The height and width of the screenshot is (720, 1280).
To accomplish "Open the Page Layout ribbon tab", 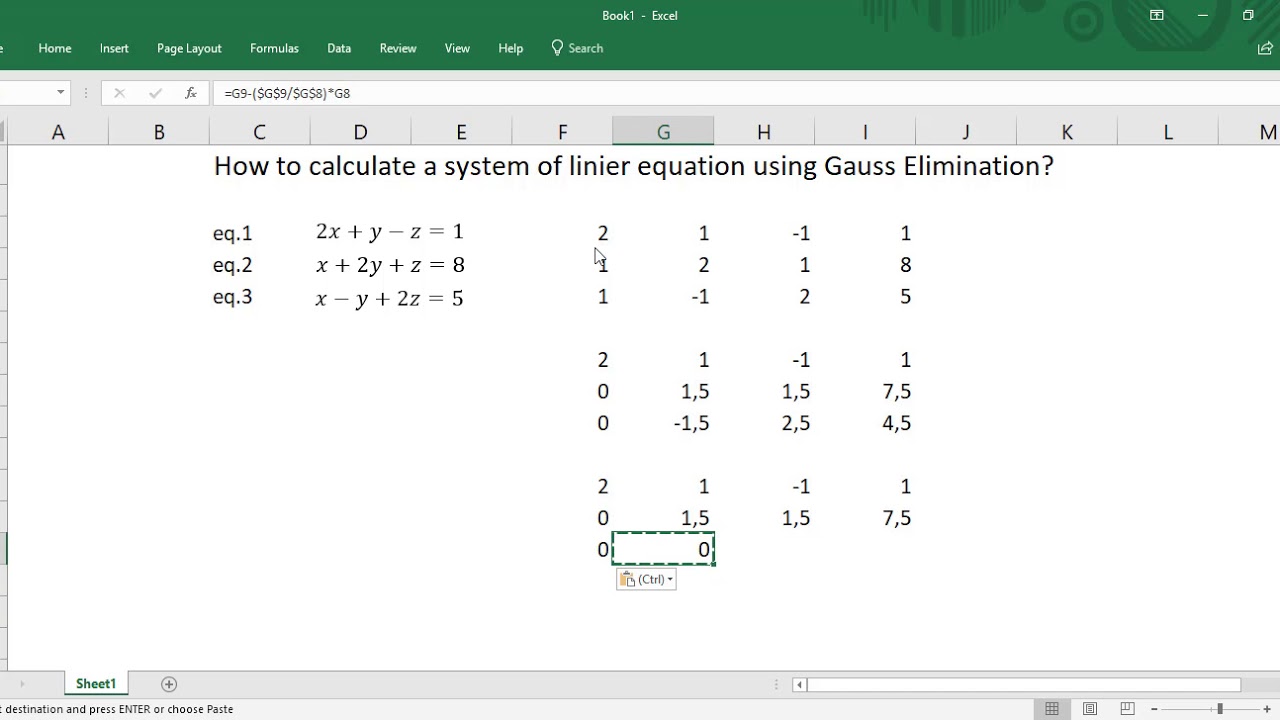I will pyautogui.click(x=189, y=48).
